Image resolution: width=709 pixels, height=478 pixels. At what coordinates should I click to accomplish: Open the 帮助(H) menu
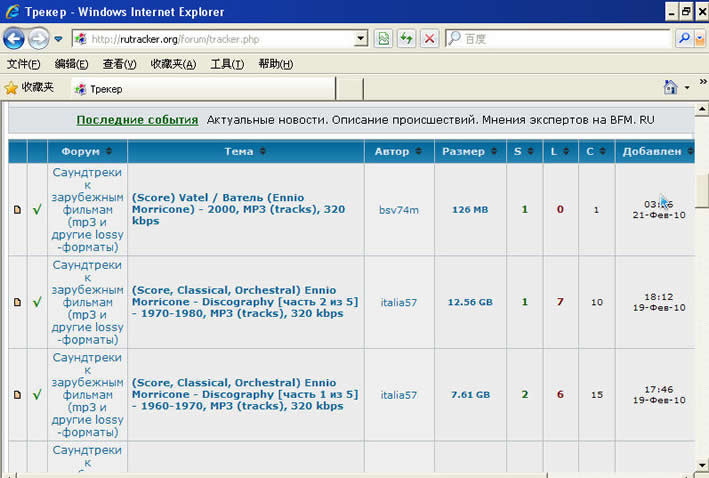(x=276, y=64)
